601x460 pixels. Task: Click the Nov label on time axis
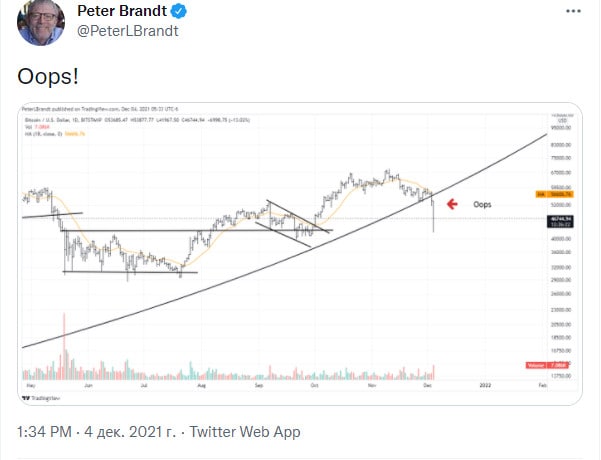(x=370, y=384)
